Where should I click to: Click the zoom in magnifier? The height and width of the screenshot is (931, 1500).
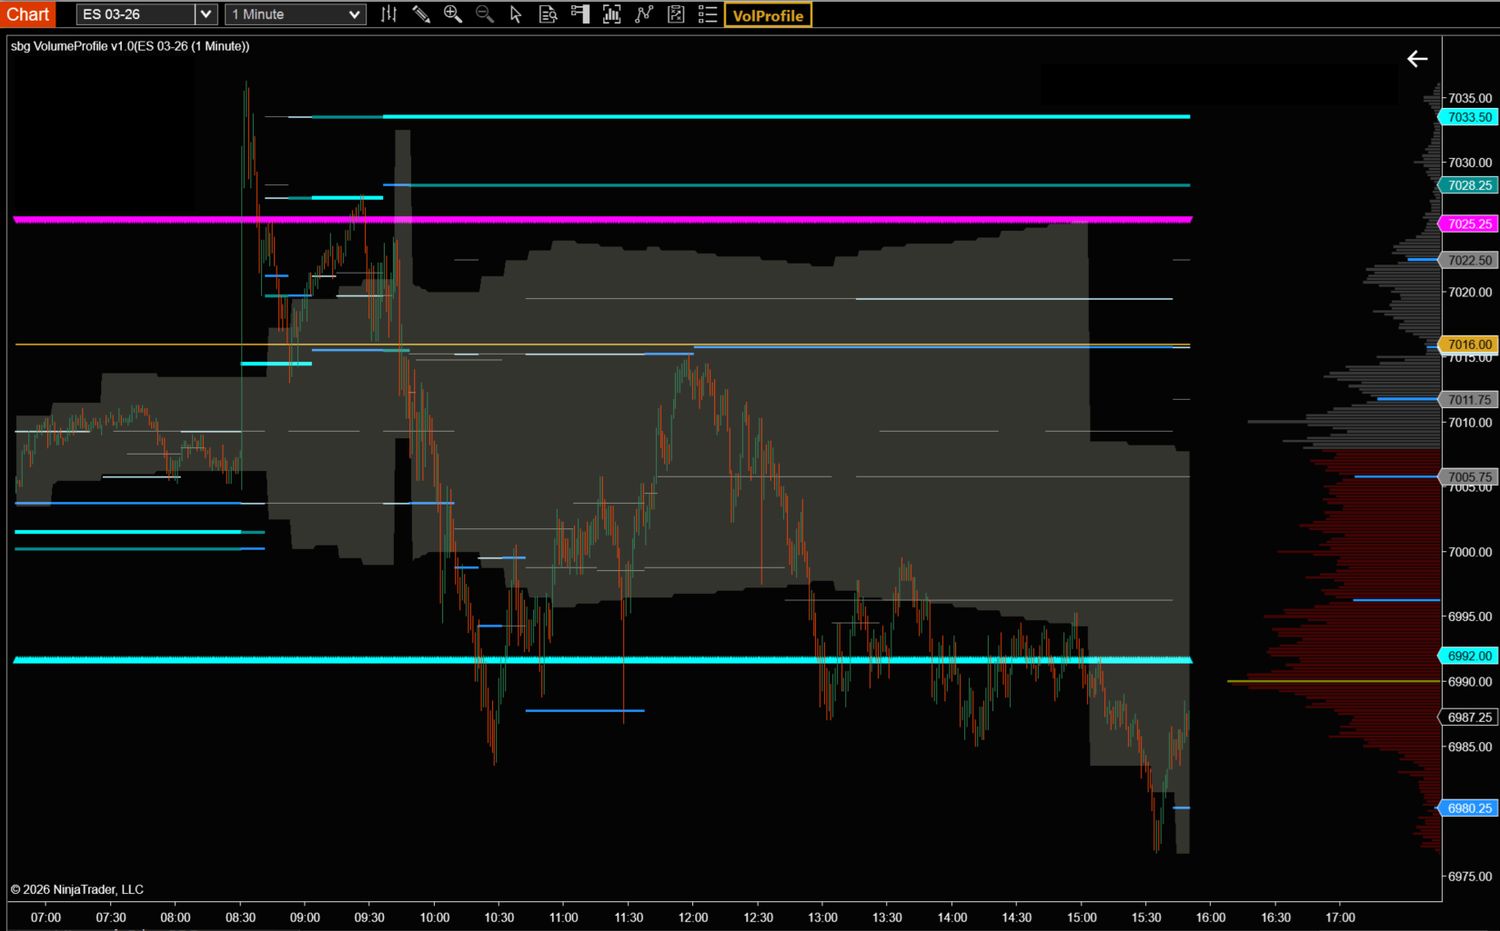[453, 14]
